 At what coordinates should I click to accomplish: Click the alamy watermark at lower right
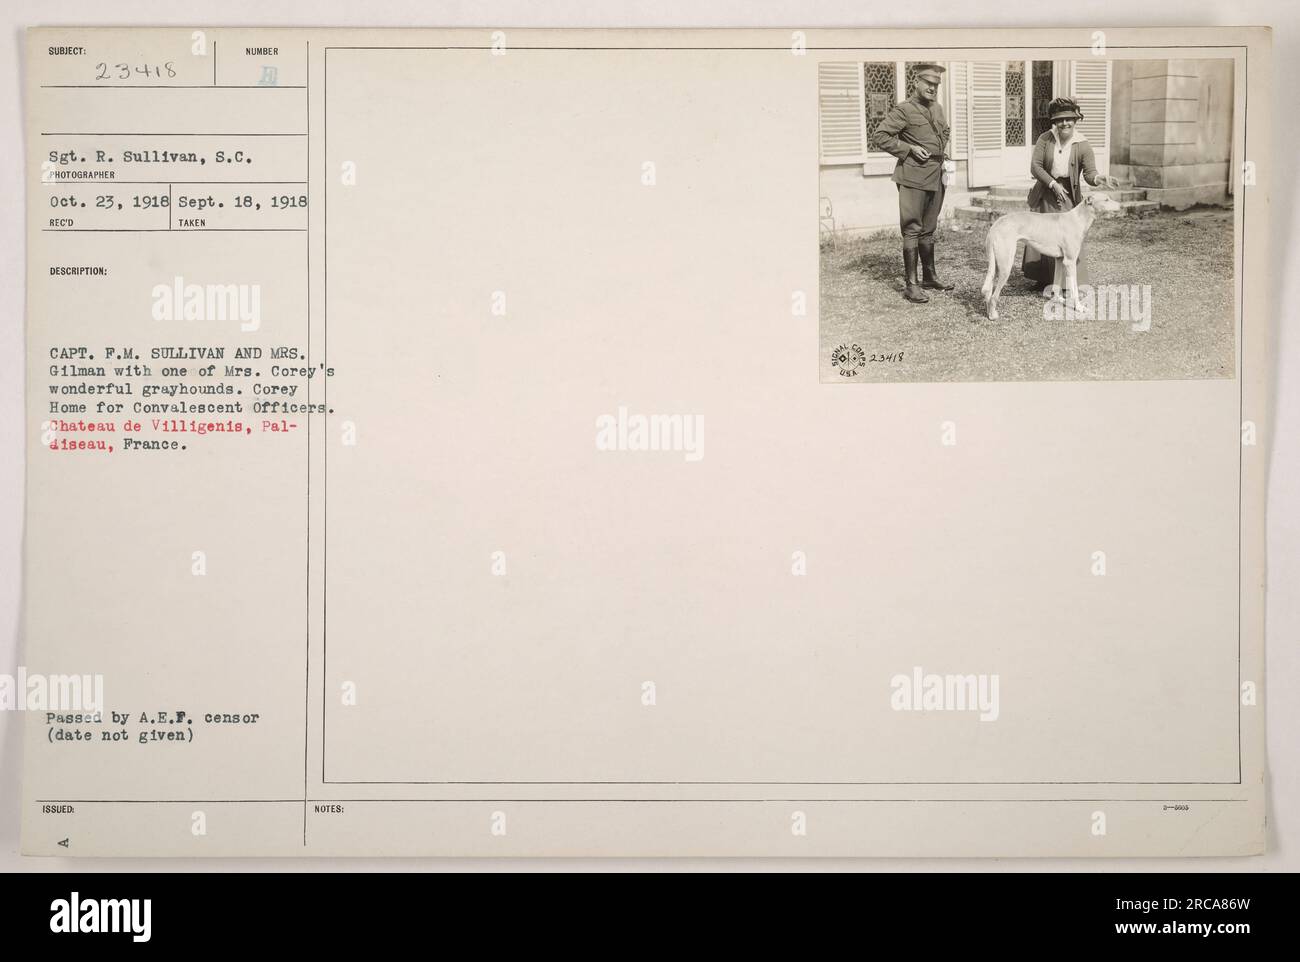pyautogui.click(x=943, y=692)
